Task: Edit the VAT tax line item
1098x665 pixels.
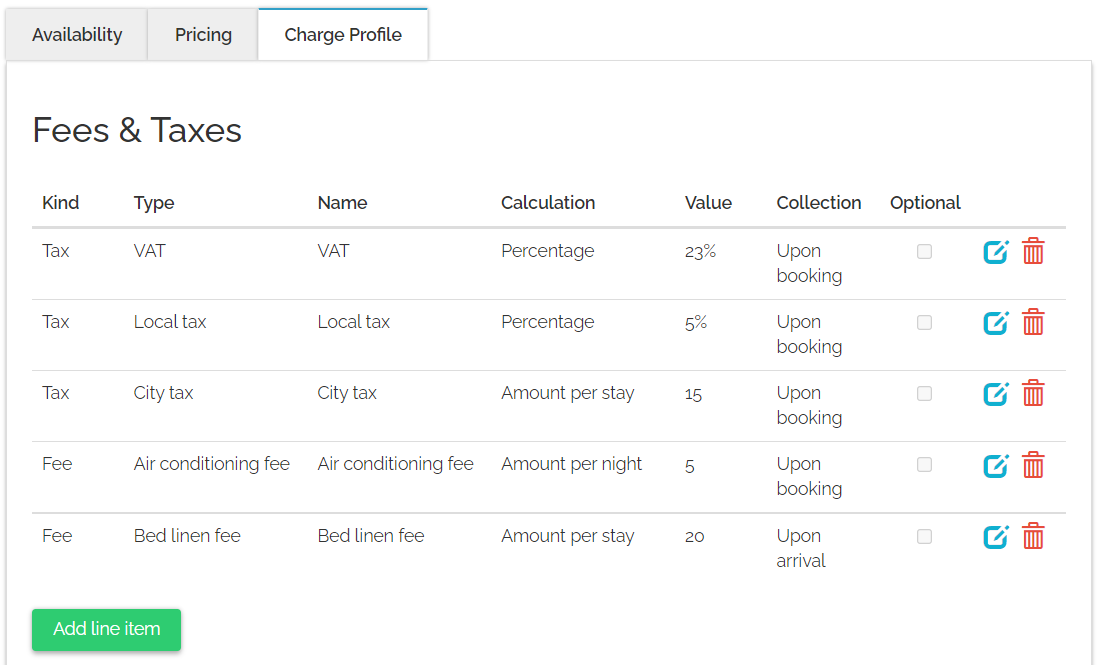Action: coord(996,252)
